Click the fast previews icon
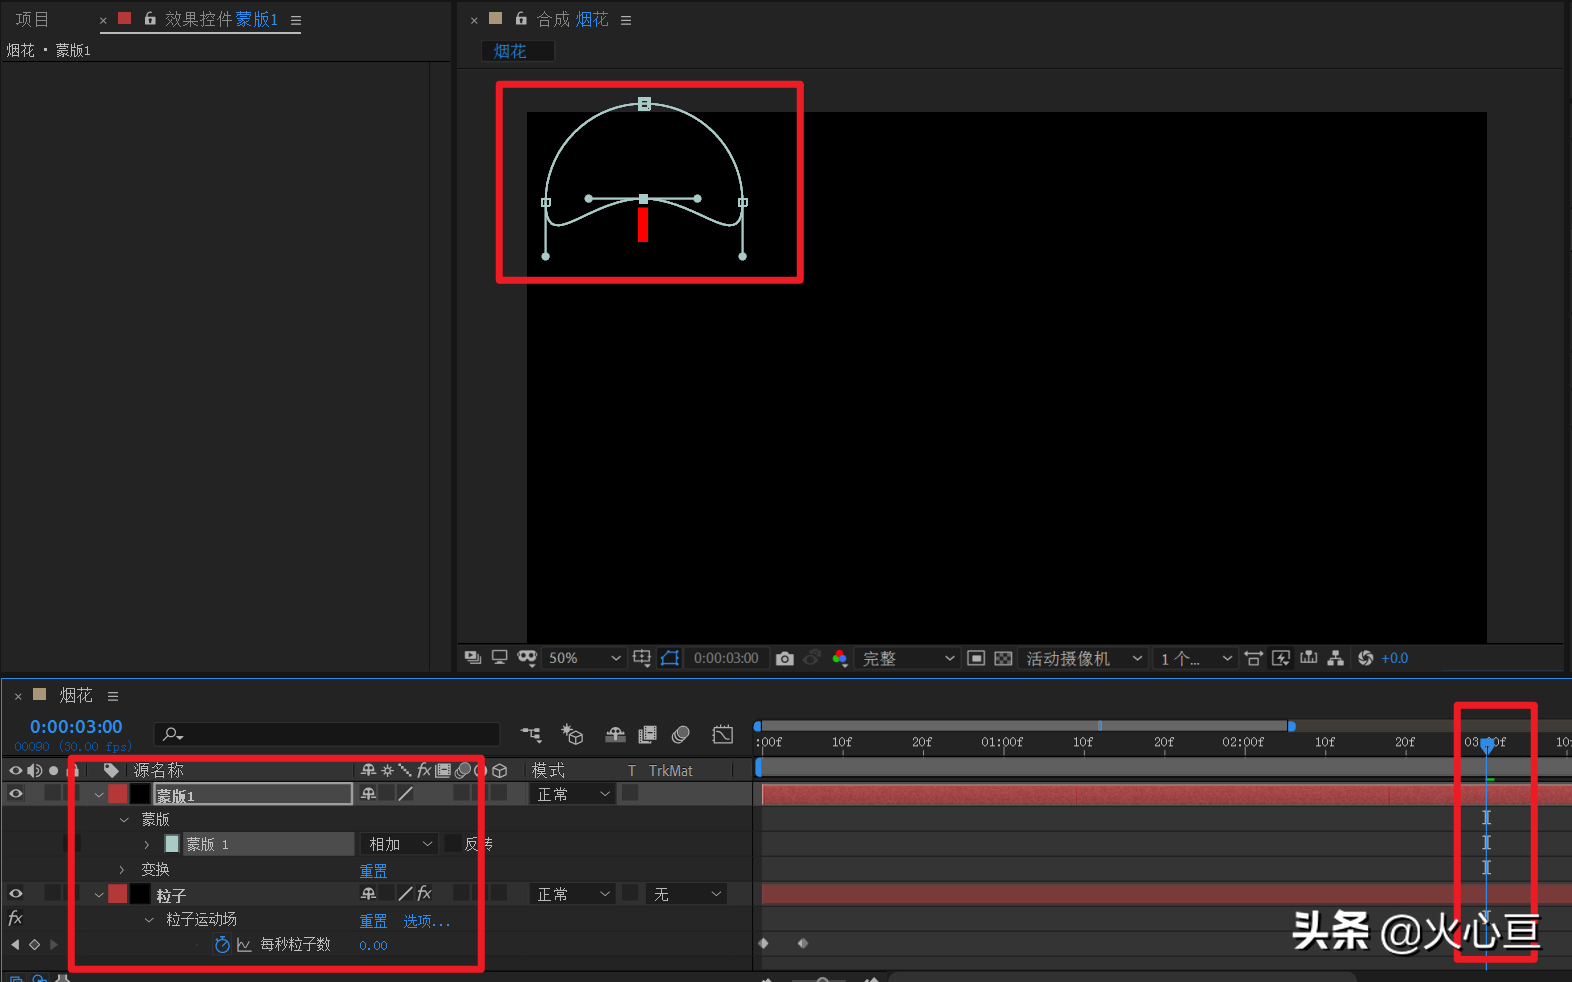This screenshot has height=982, width=1572. coord(1281,658)
